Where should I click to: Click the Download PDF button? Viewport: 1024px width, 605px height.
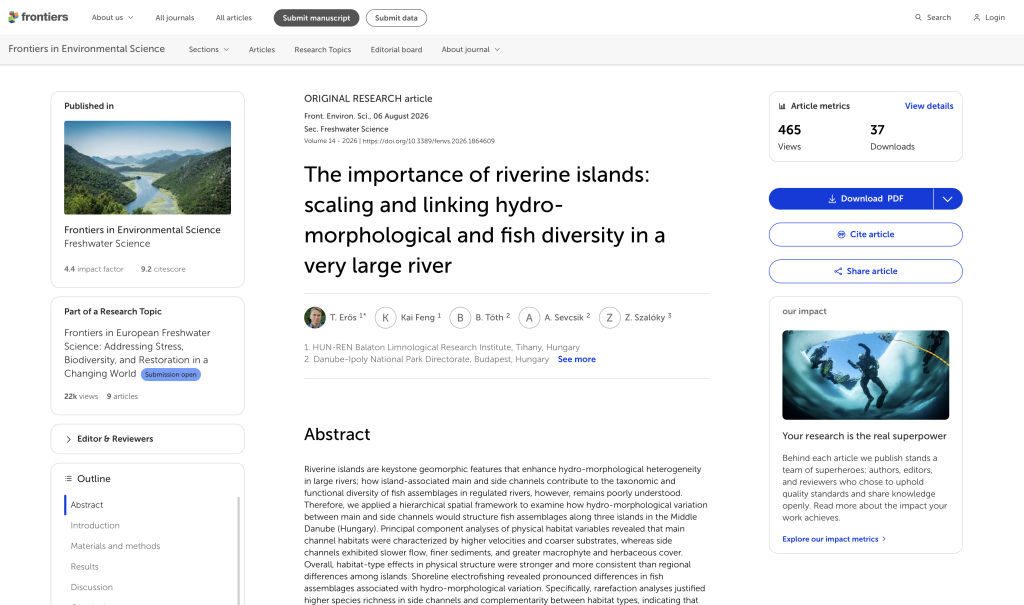click(x=851, y=199)
